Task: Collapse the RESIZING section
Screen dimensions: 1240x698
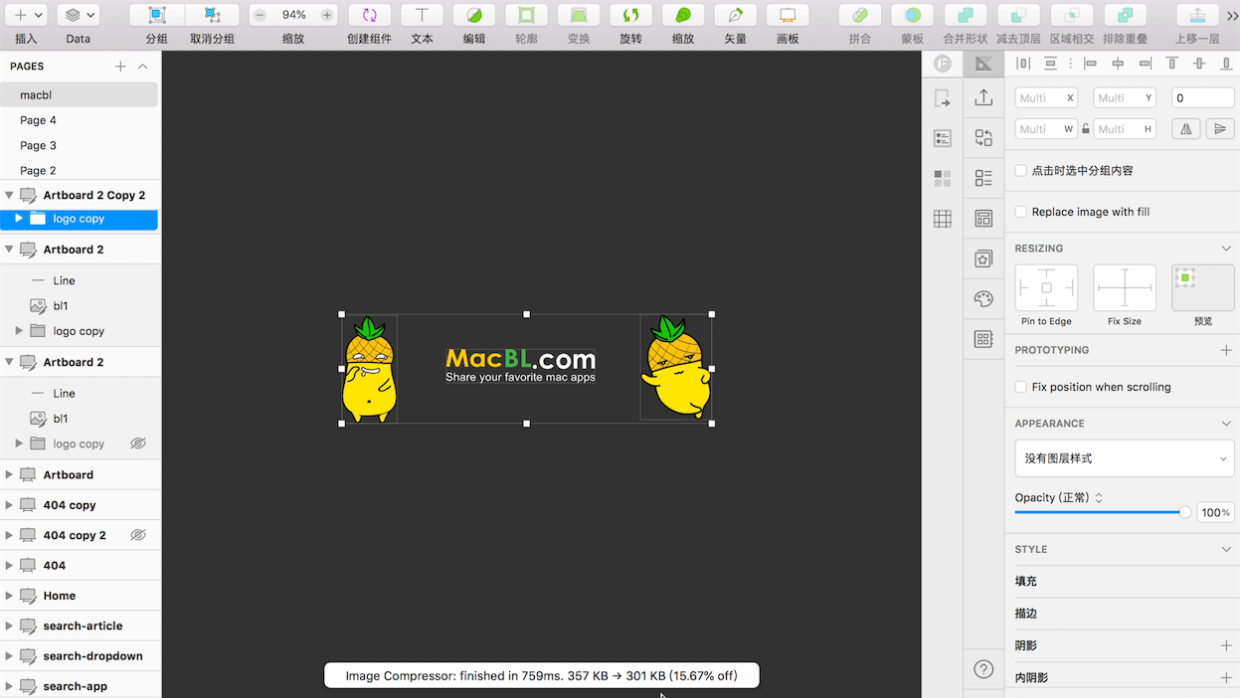Action: coord(1226,248)
